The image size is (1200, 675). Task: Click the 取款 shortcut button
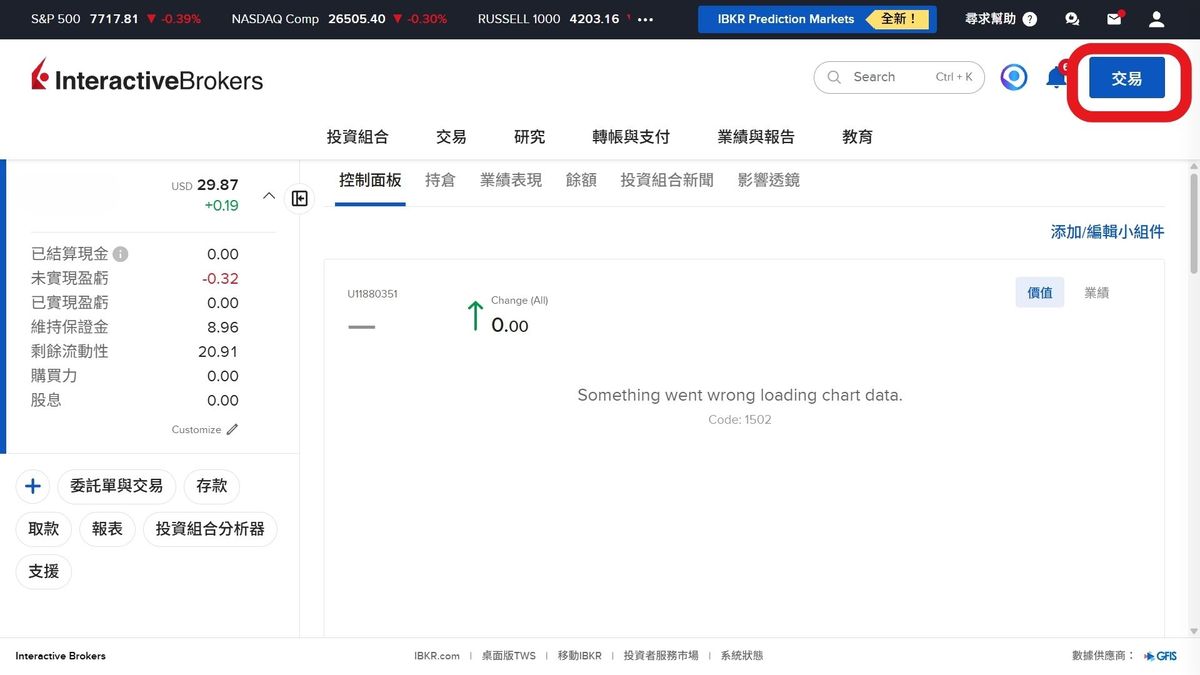(x=44, y=529)
